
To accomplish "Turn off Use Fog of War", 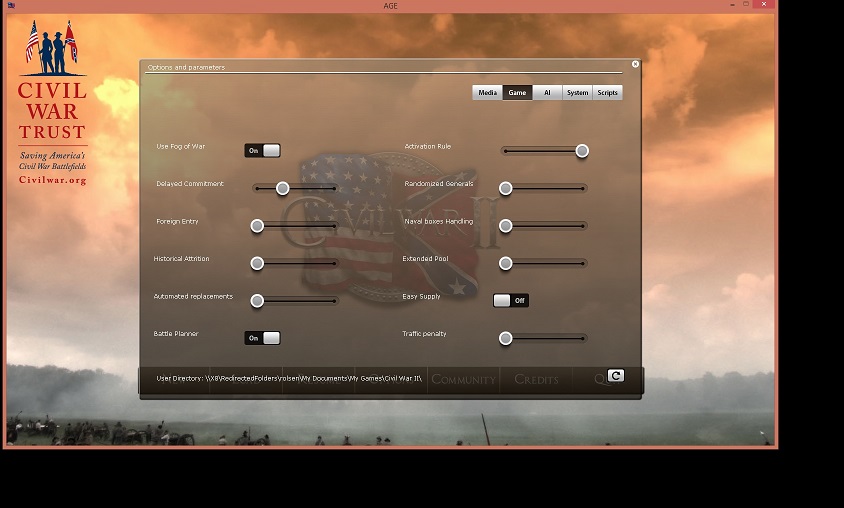I will click(262, 151).
